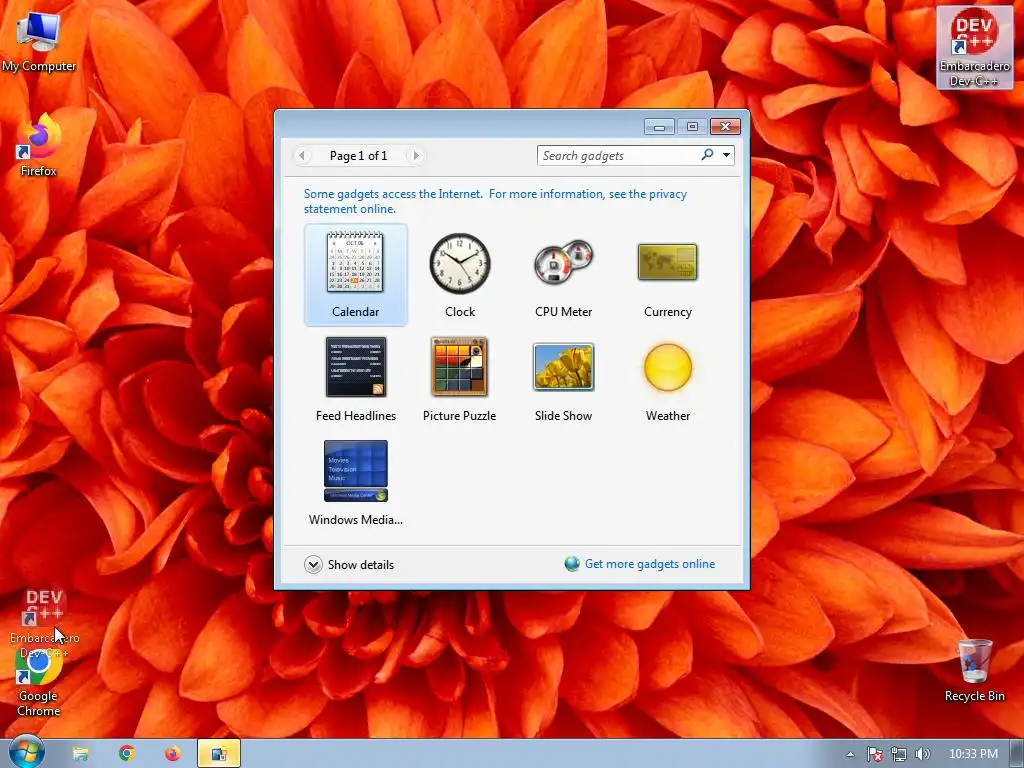Image resolution: width=1024 pixels, height=768 pixels.
Task: Open the network tray icon
Action: [x=899, y=754]
